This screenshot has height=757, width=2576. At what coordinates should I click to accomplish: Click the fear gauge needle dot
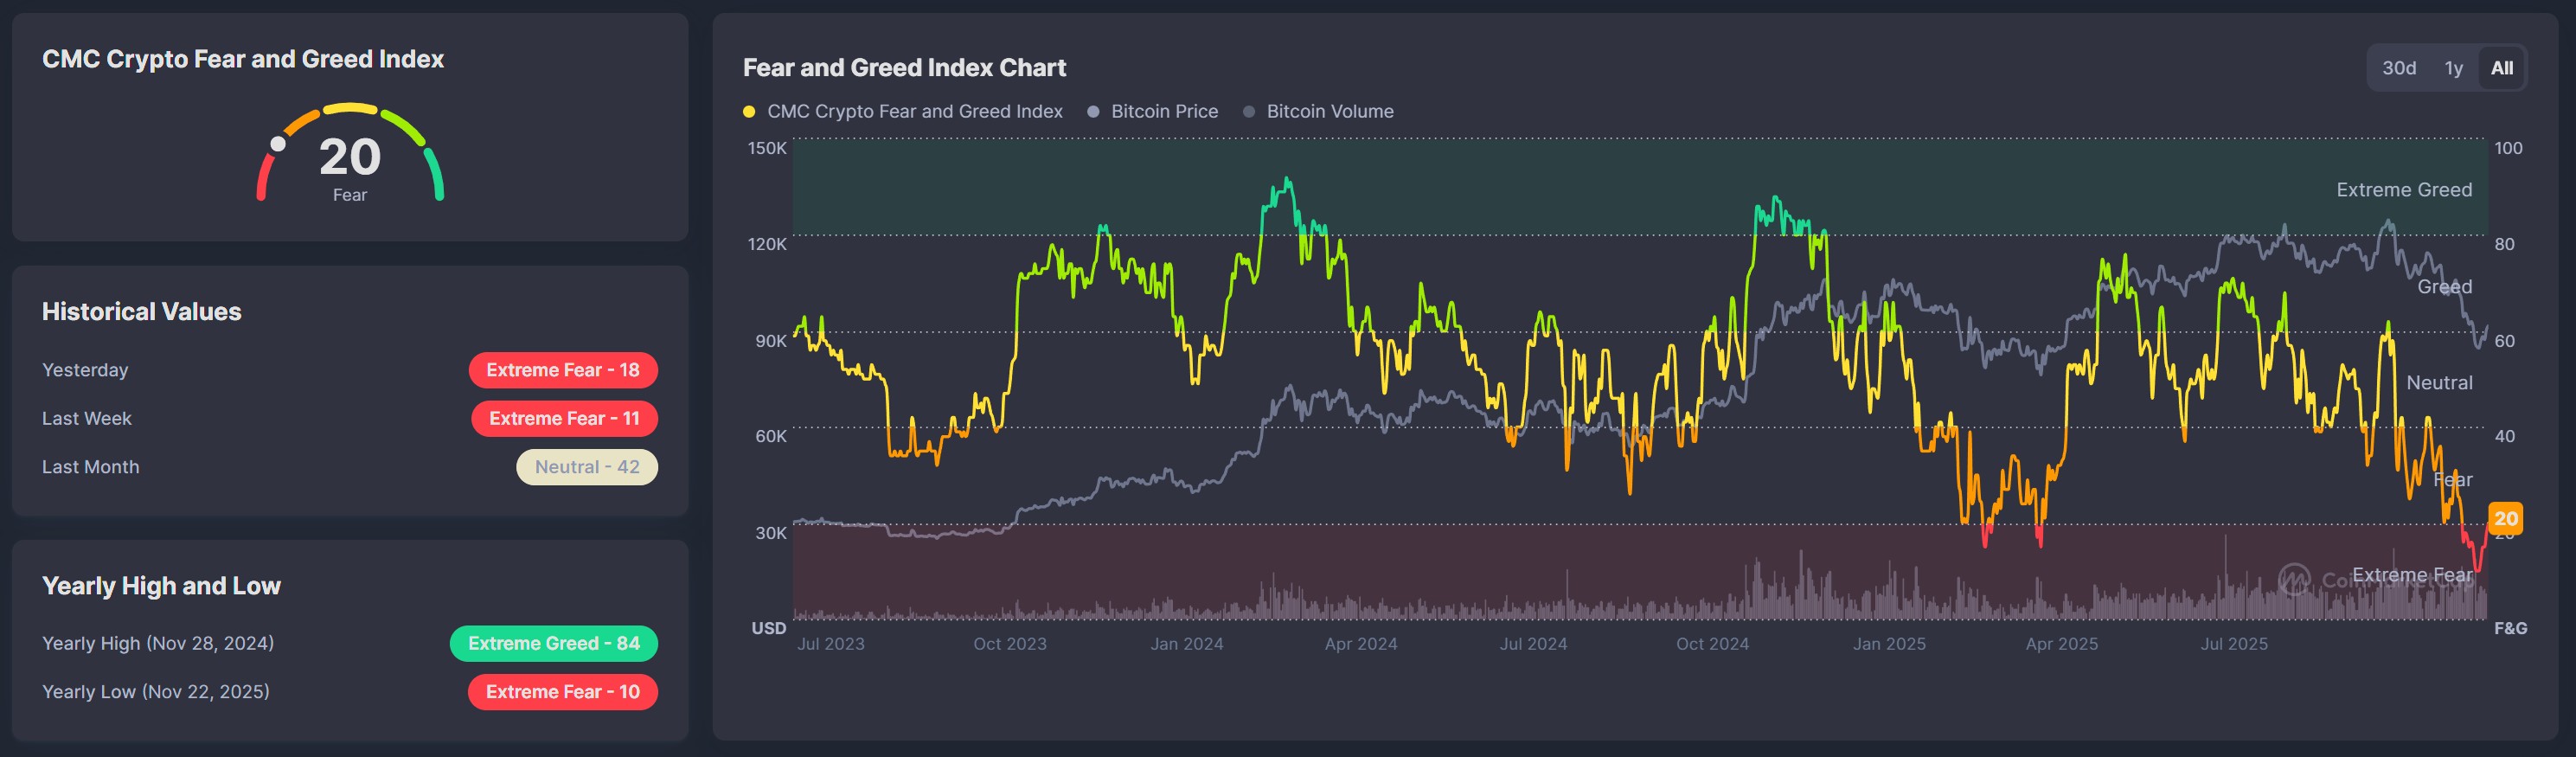point(278,144)
